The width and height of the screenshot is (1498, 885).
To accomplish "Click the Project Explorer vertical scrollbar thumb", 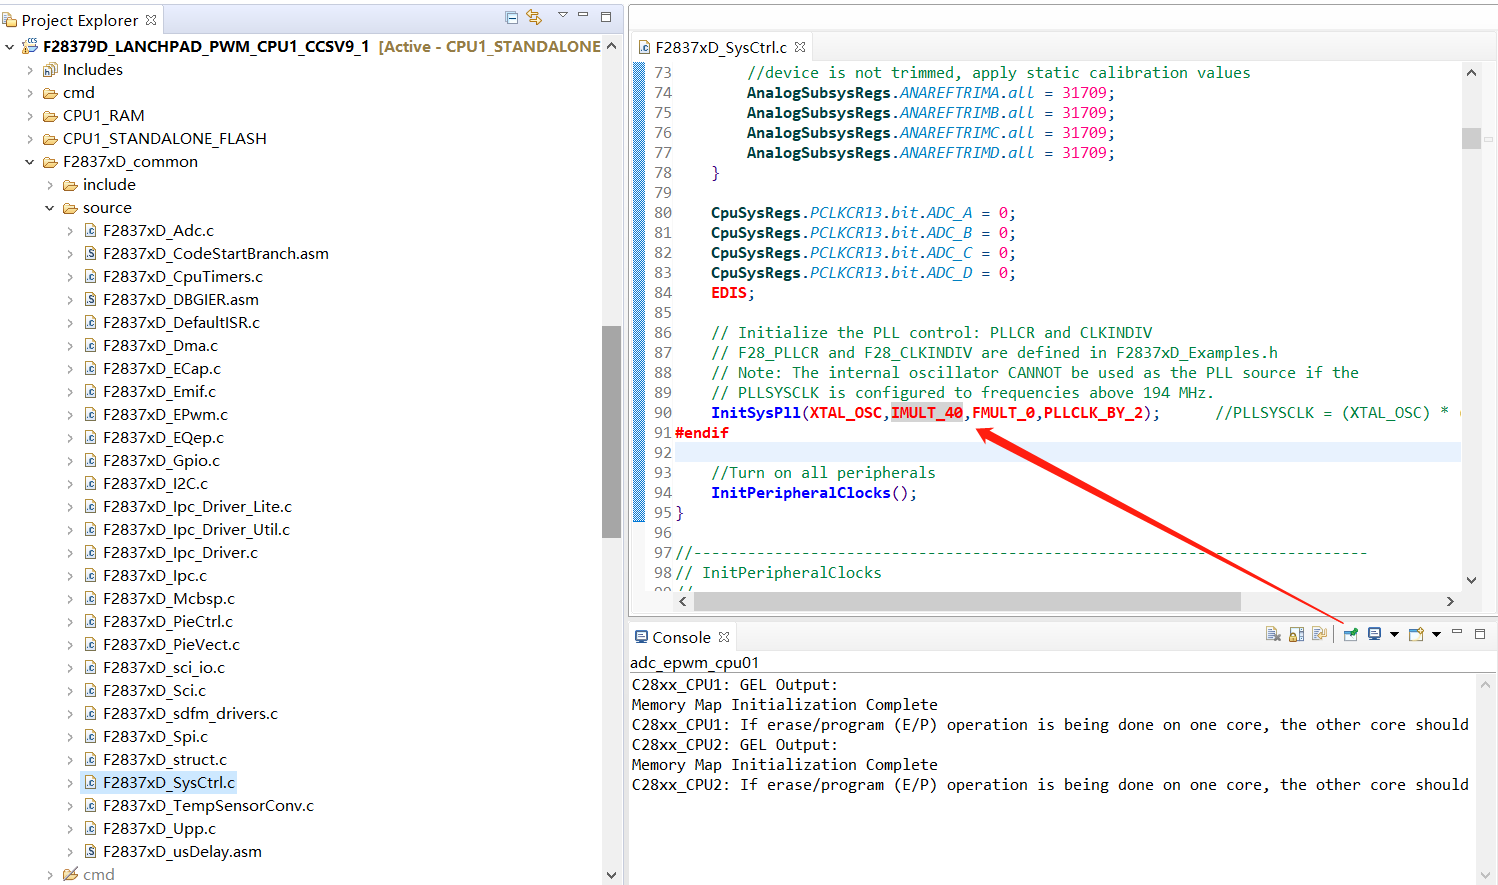I will (x=611, y=432).
